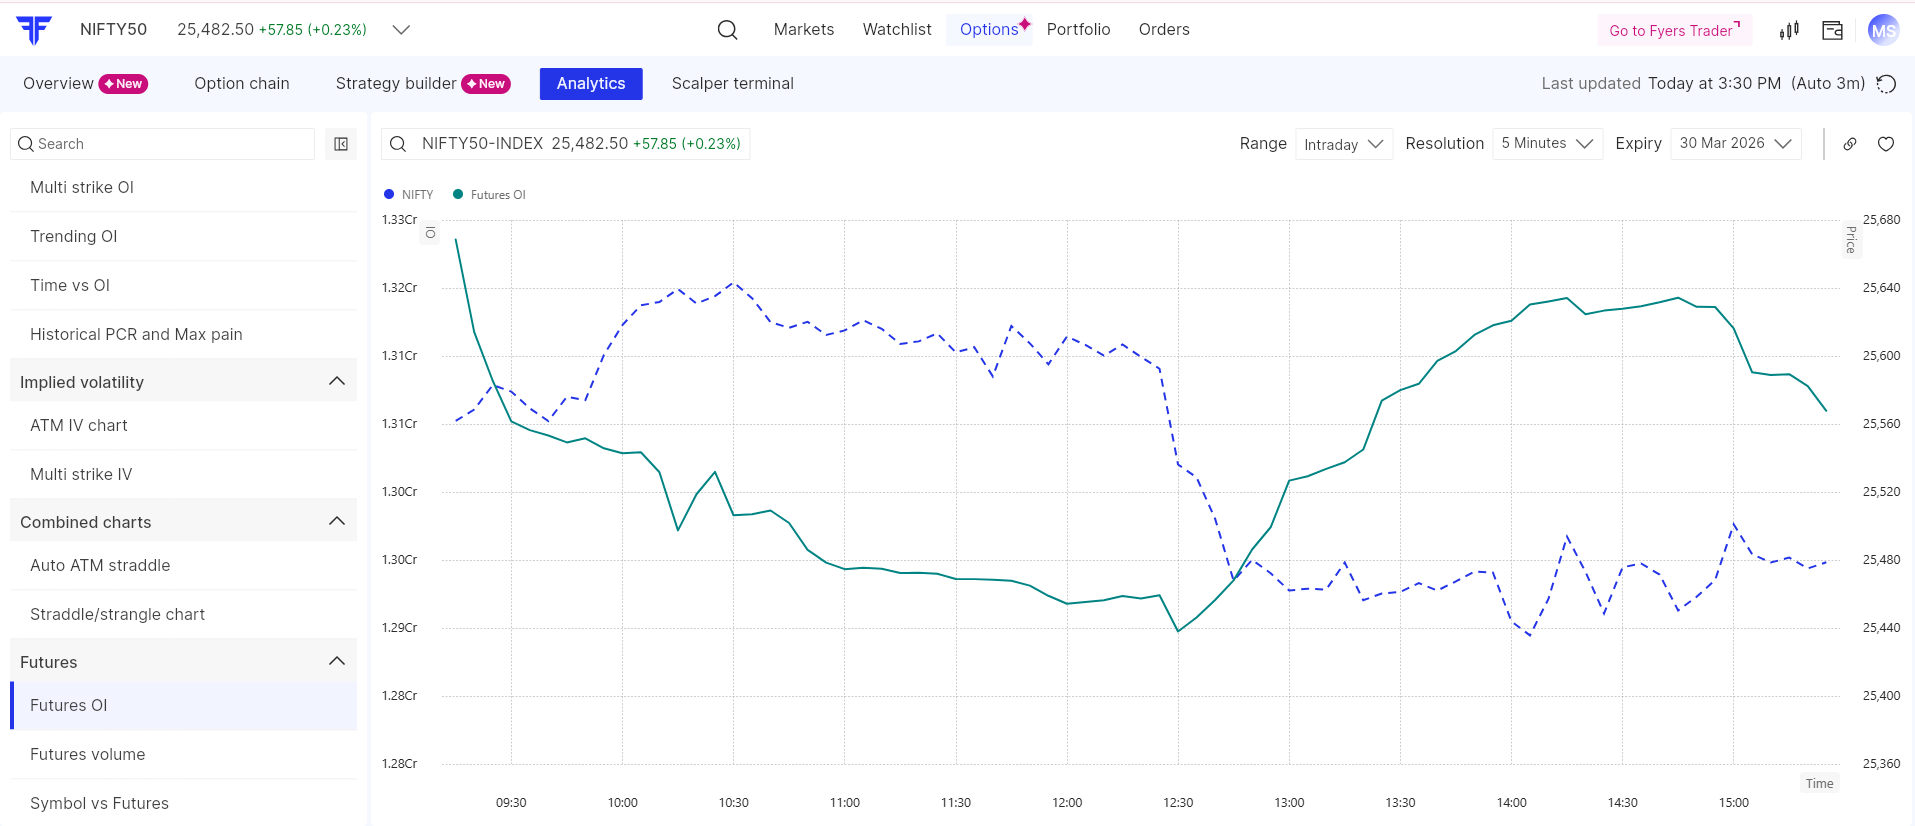Screen dimensions: 1915x826
Task: Open the Watchlist menu item
Action: 897,30
